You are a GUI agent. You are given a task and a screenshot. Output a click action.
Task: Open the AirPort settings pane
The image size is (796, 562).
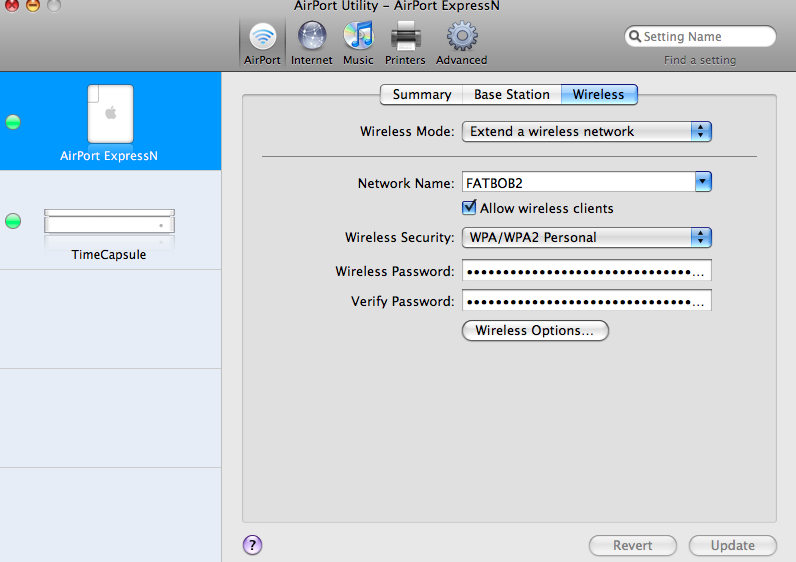click(x=262, y=44)
